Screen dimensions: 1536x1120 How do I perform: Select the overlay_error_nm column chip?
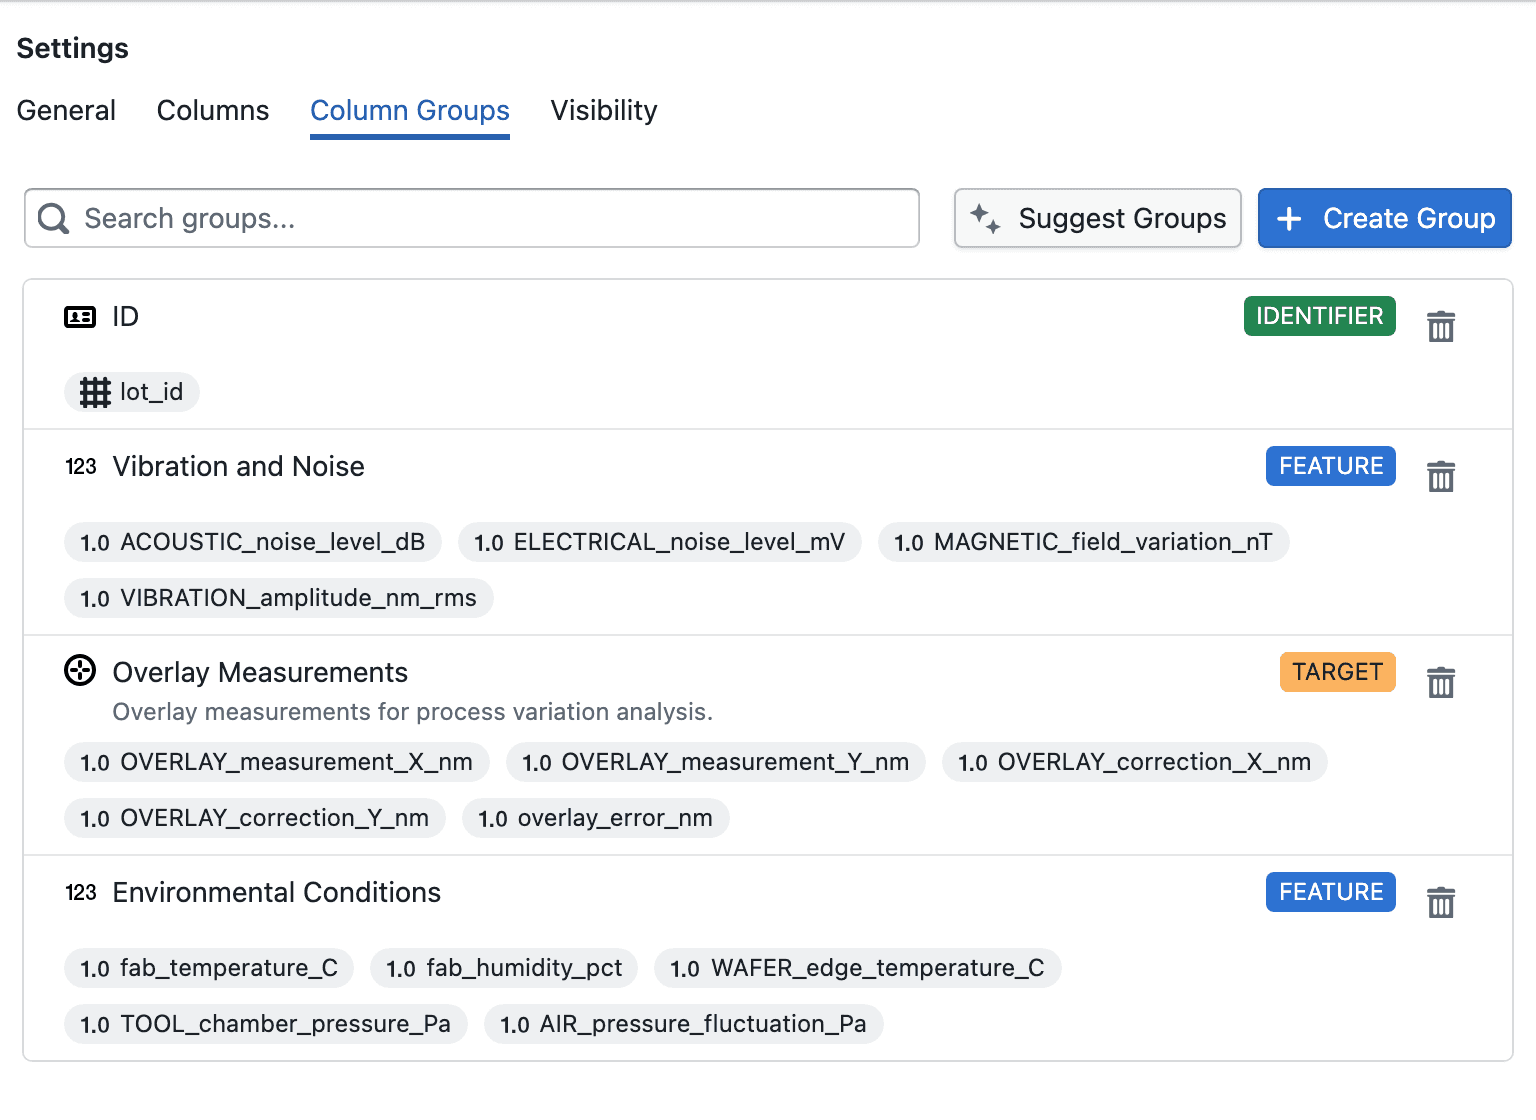tap(596, 818)
